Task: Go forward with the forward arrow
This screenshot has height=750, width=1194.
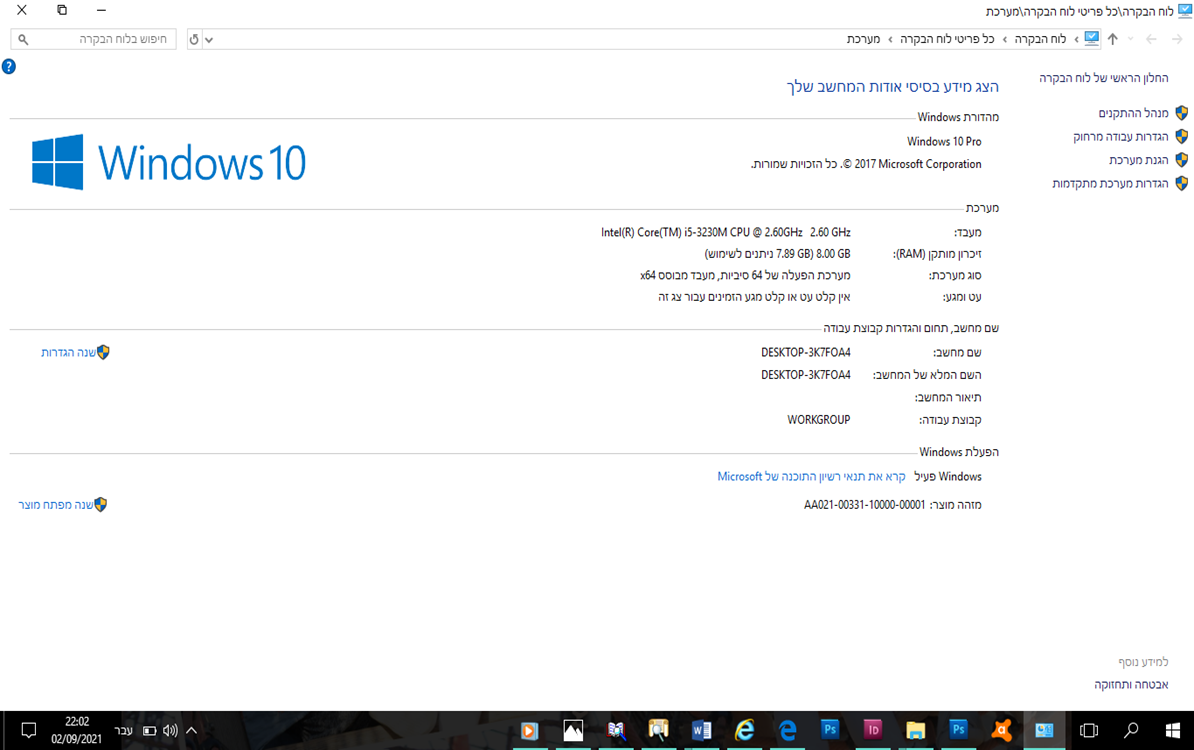Action: point(1151,39)
